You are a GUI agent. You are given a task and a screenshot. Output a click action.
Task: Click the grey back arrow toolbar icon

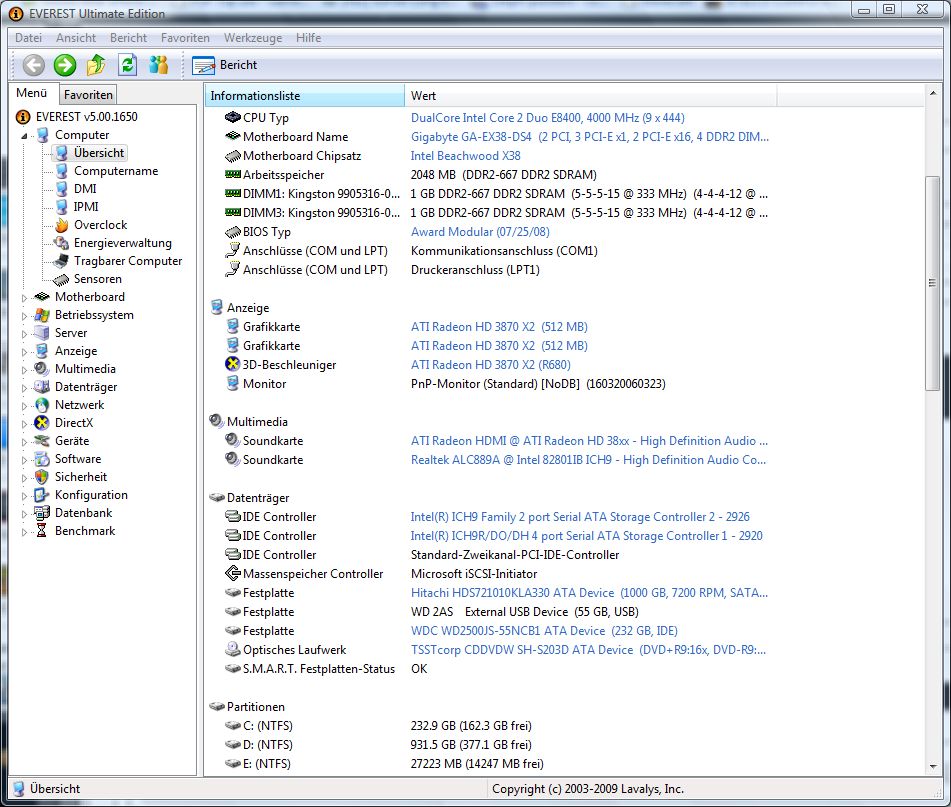click(x=34, y=65)
